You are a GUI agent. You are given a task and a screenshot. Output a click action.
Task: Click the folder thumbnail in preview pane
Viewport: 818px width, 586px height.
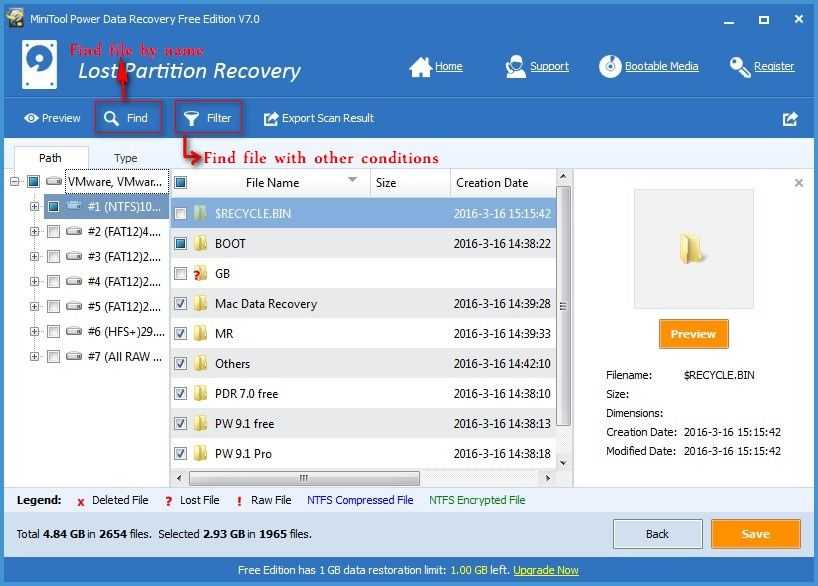(x=693, y=249)
